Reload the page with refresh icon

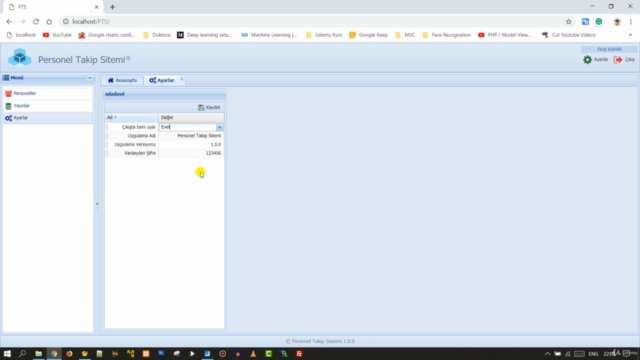[36, 22]
